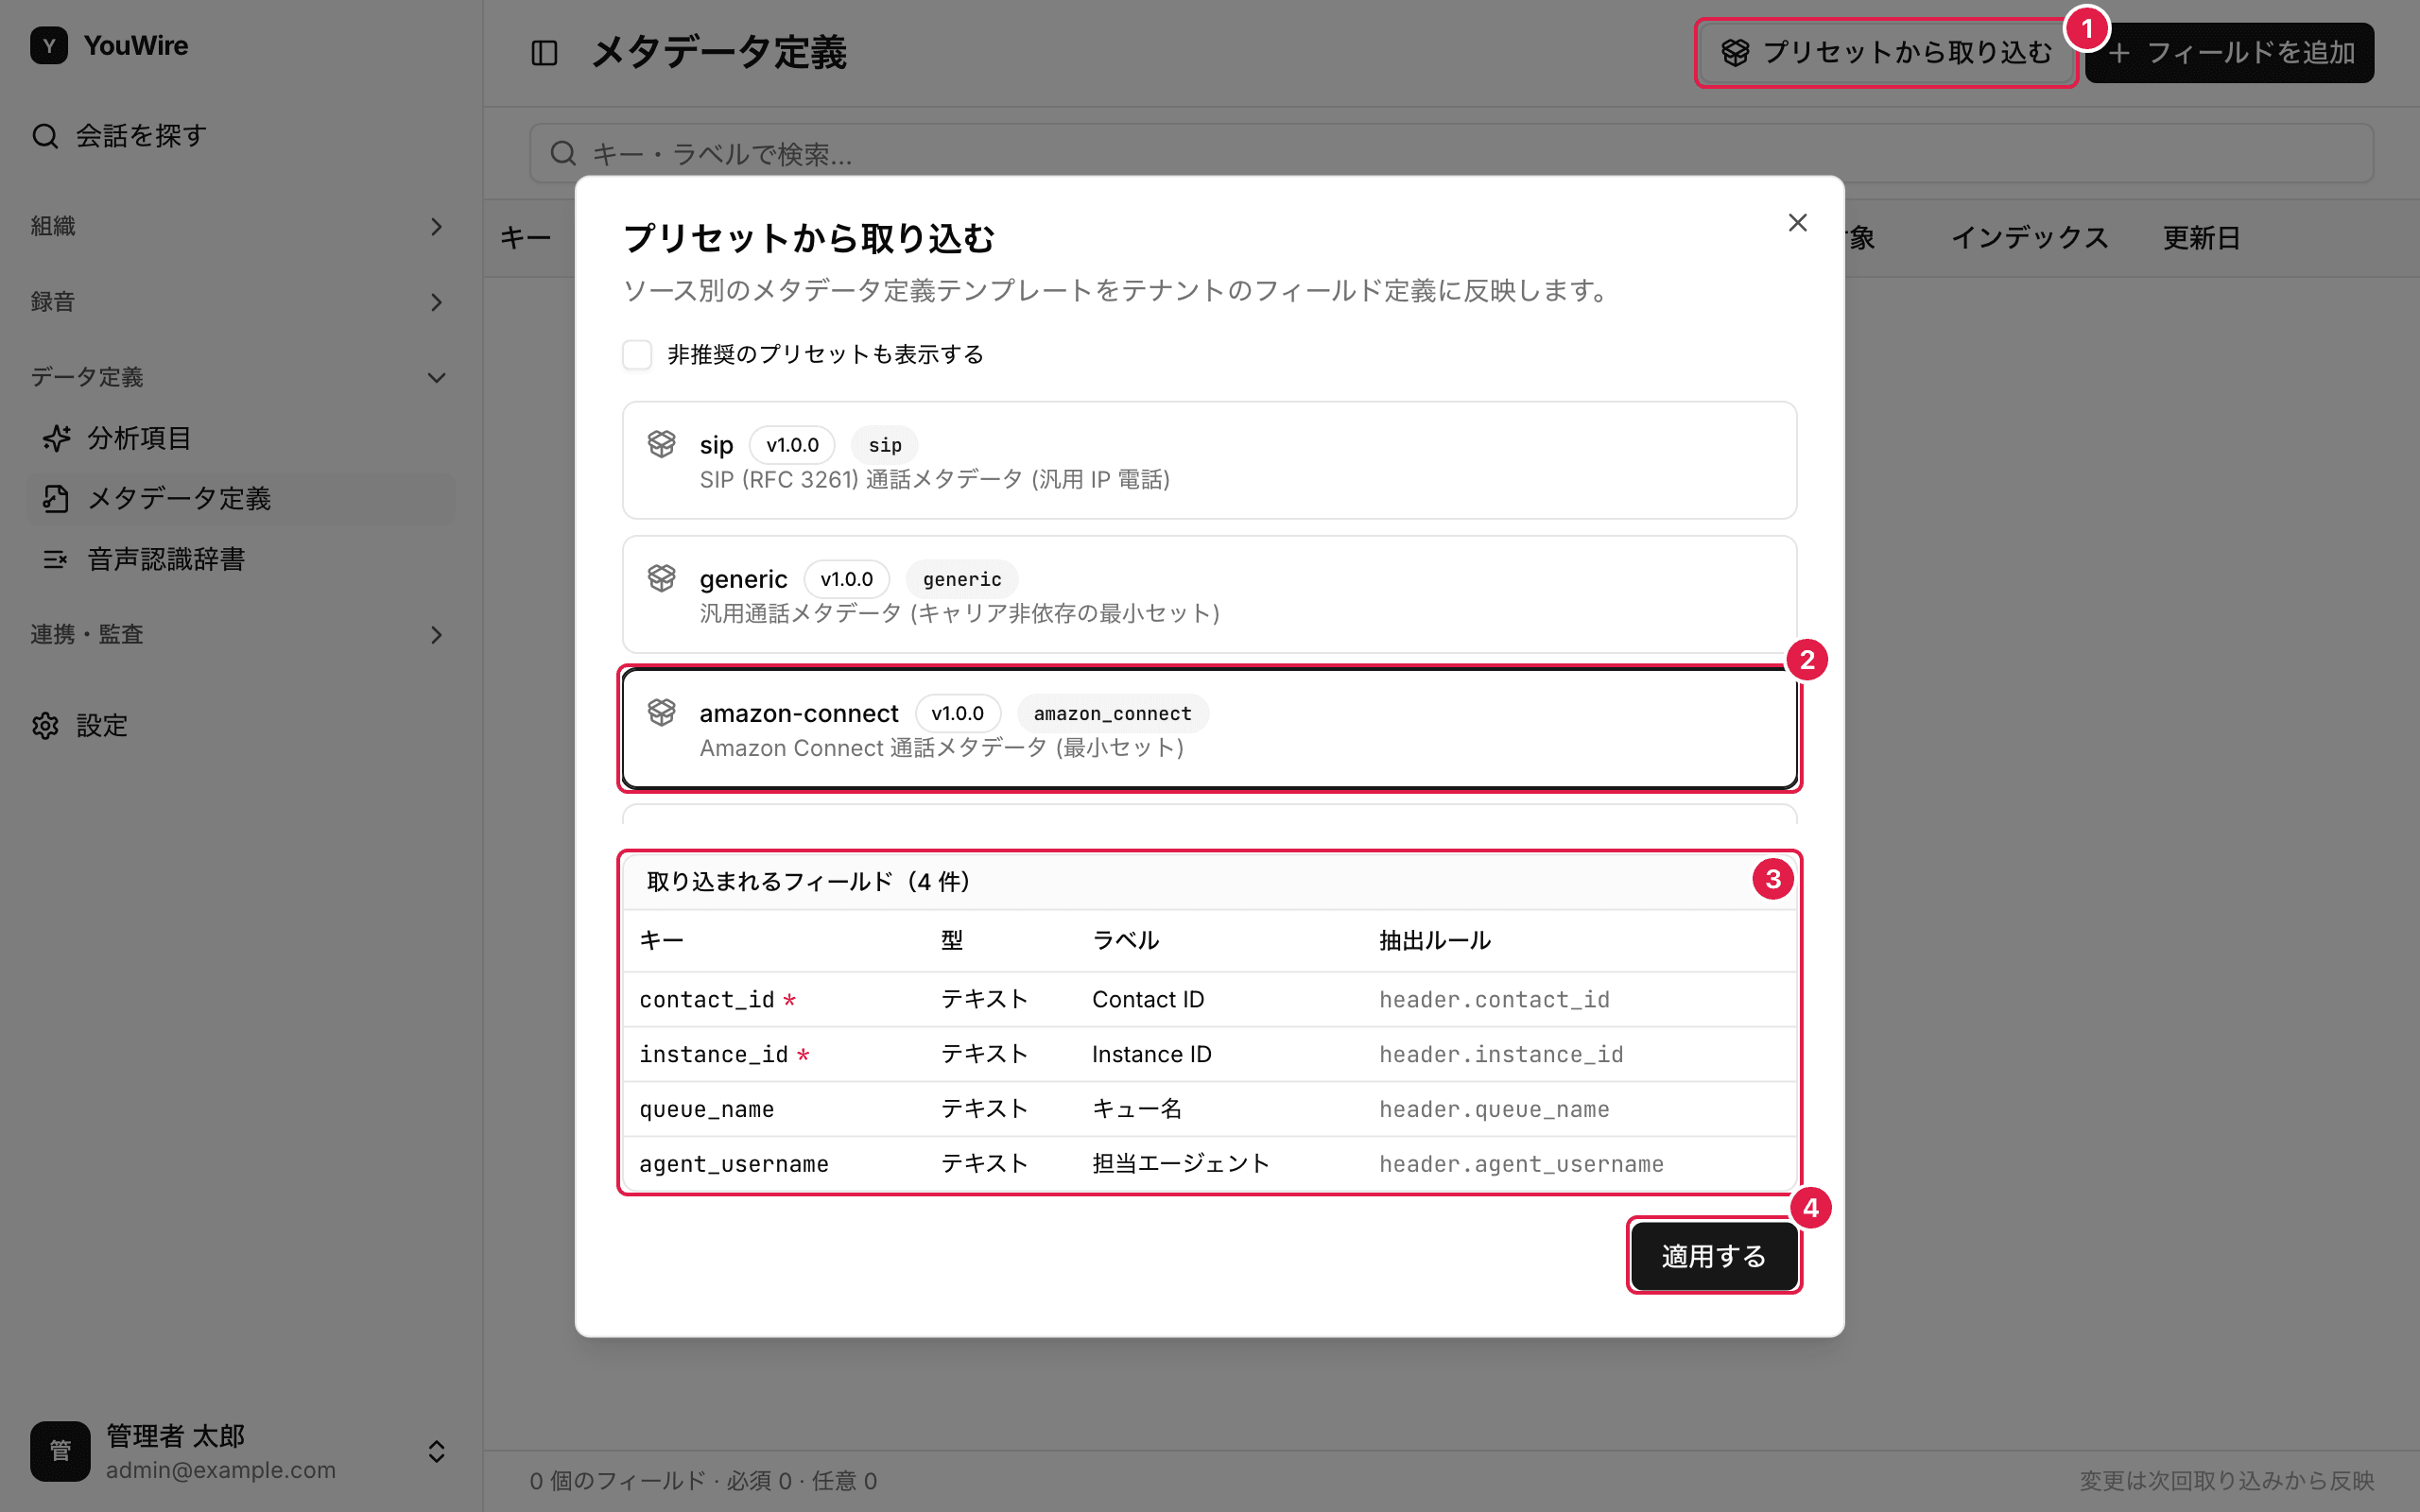Image resolution: width=2420 pixels, height=1512 pixels.
Task: Click the amazon-connect preset package icon
Action: pyautogui.click(x=661, y=712)
